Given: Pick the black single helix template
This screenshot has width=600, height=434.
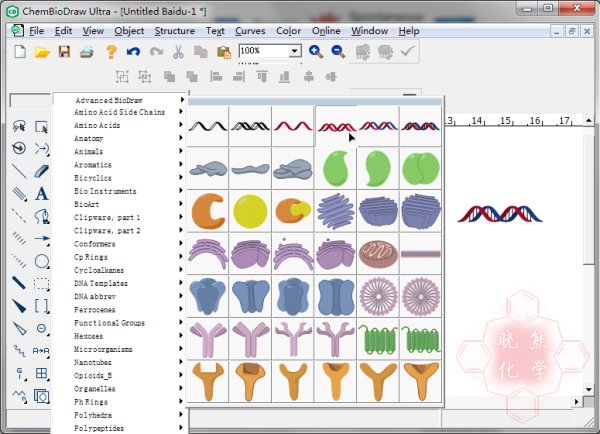Looking at the screenshot, I should [208, 126].
